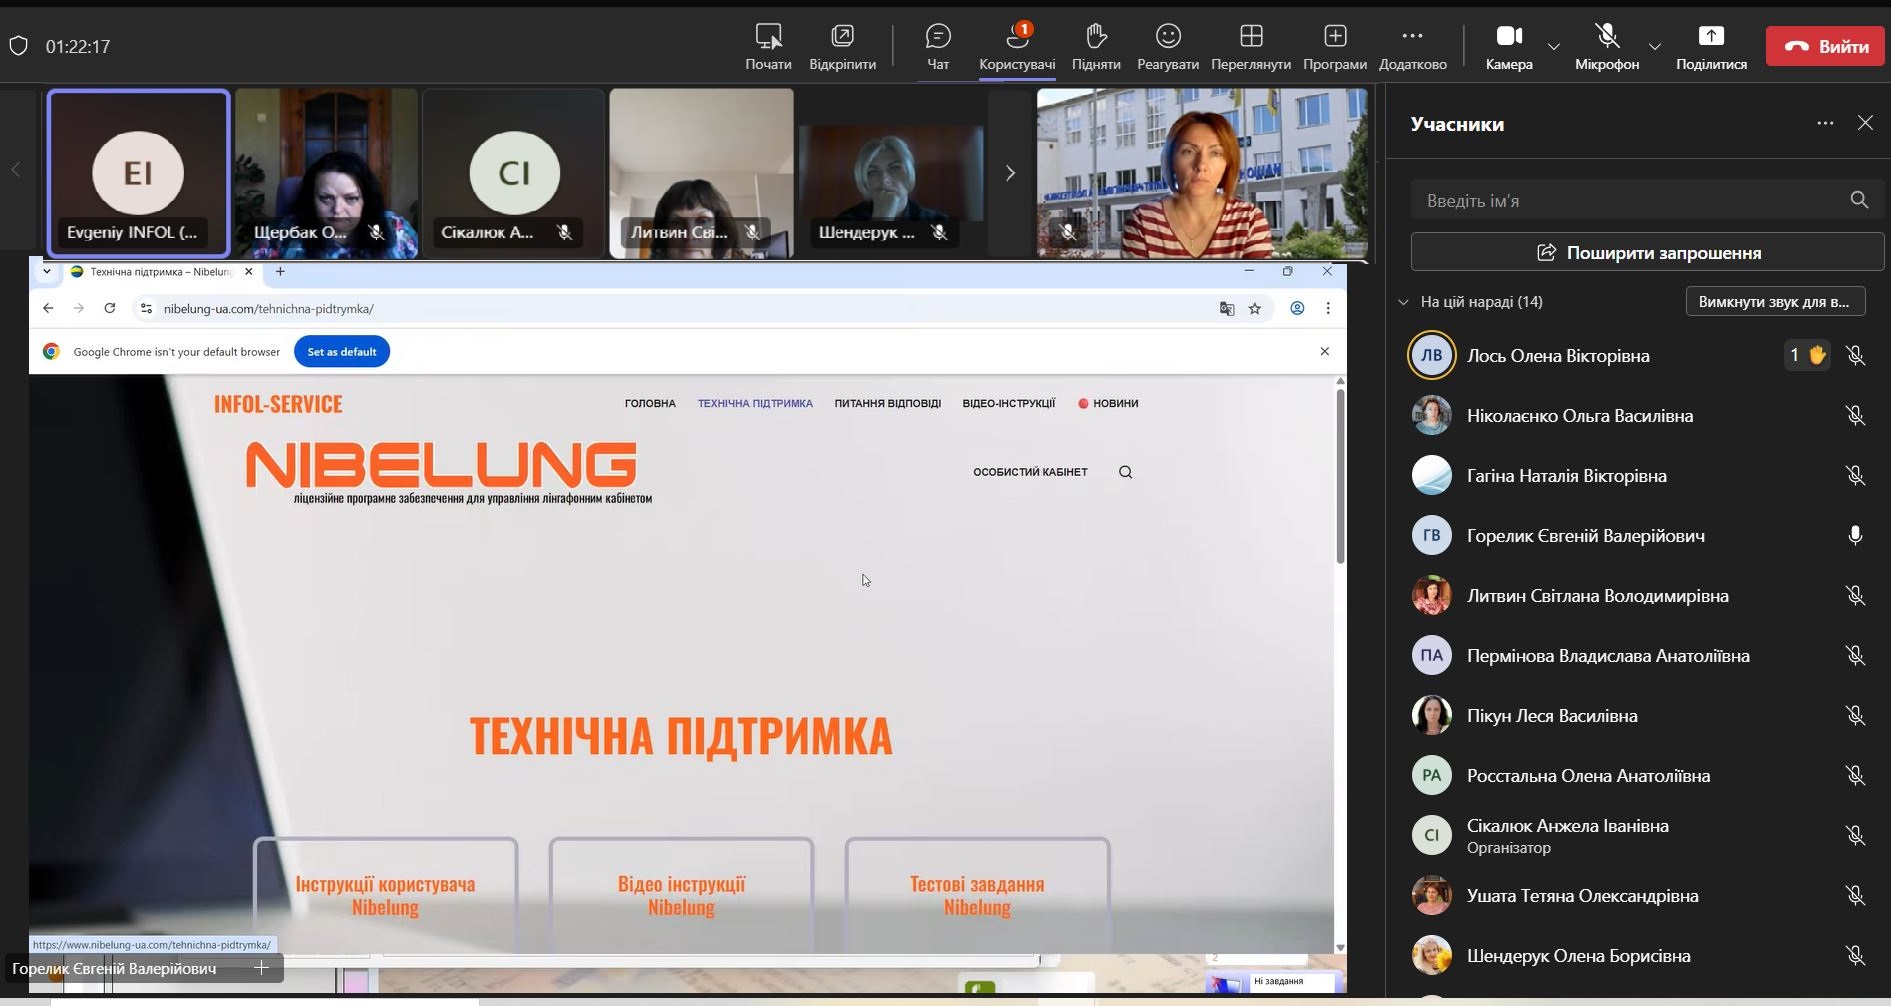Open participants panel more options ellipsis
Screen dimensions: 1891x1006
1825,123
